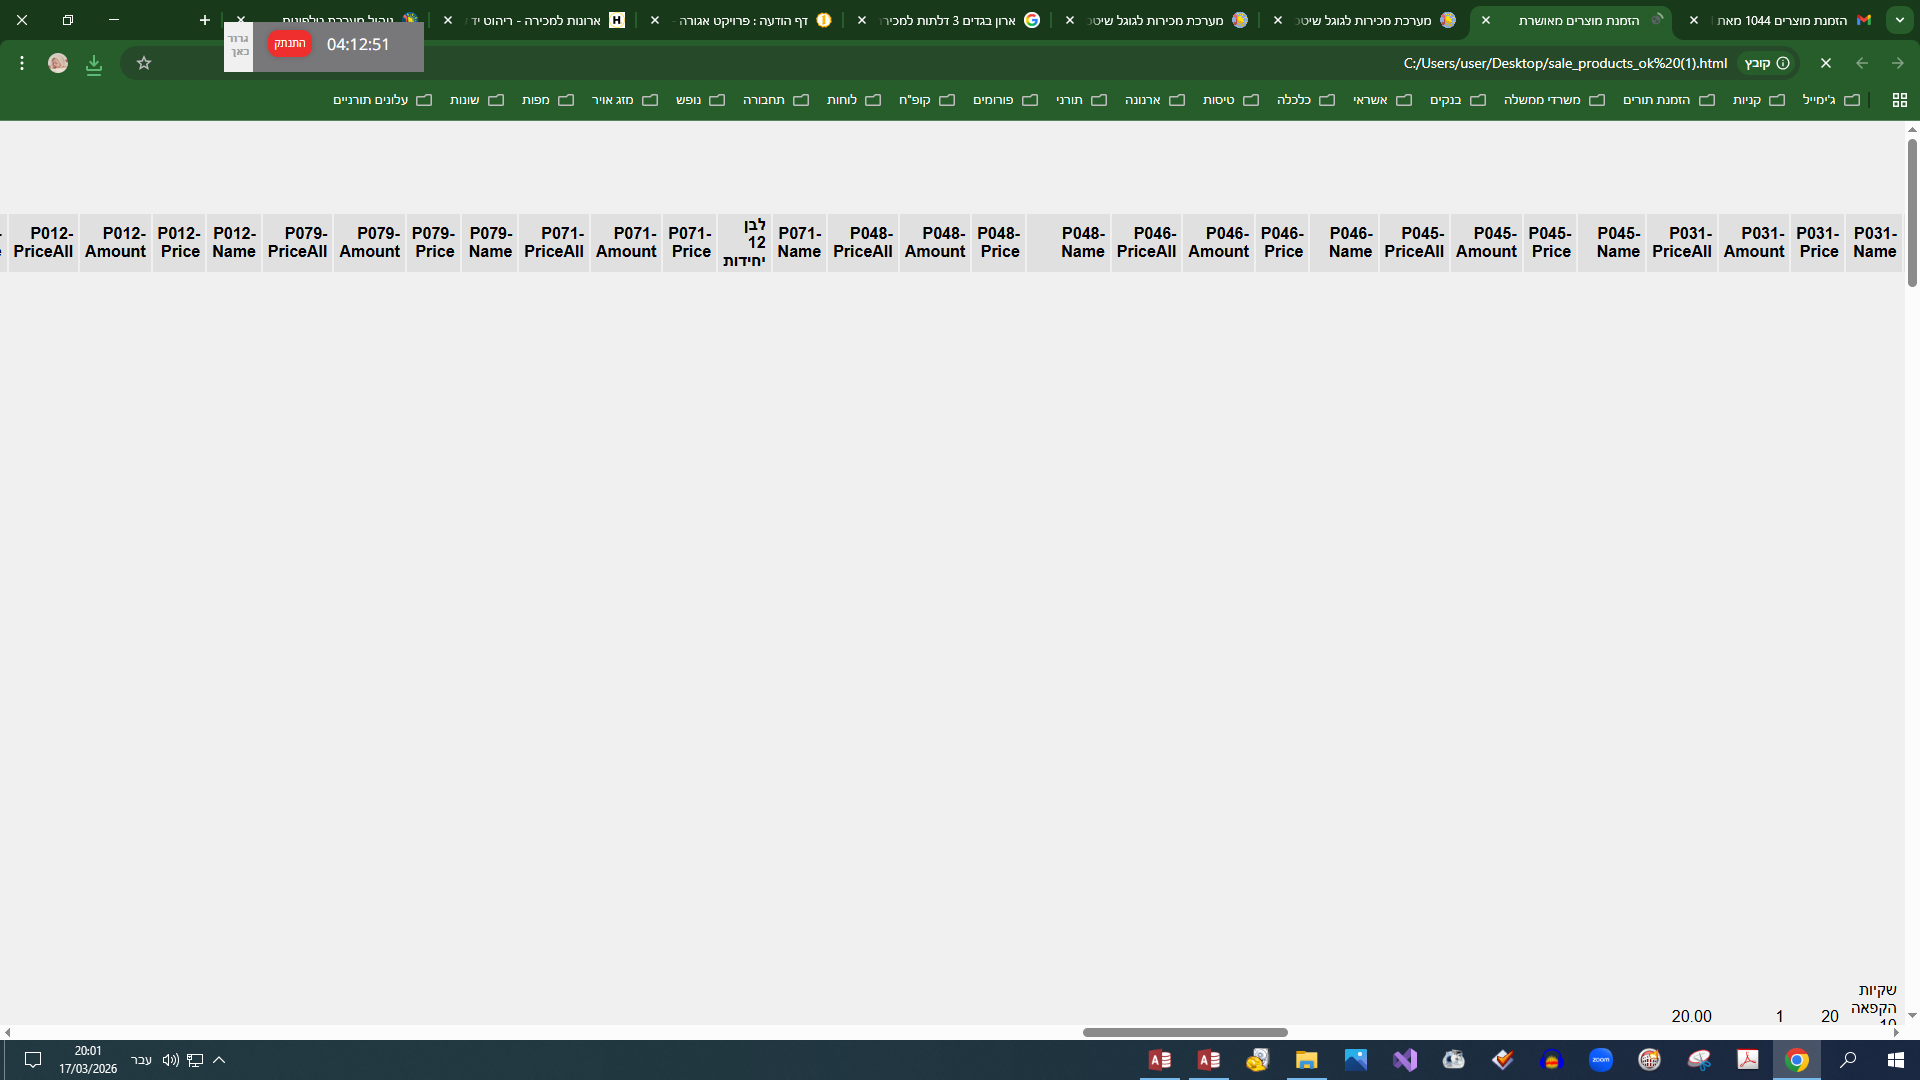Expand the tab search dropdown
Screen dimensions: 1920x1080
(1899, 20)
